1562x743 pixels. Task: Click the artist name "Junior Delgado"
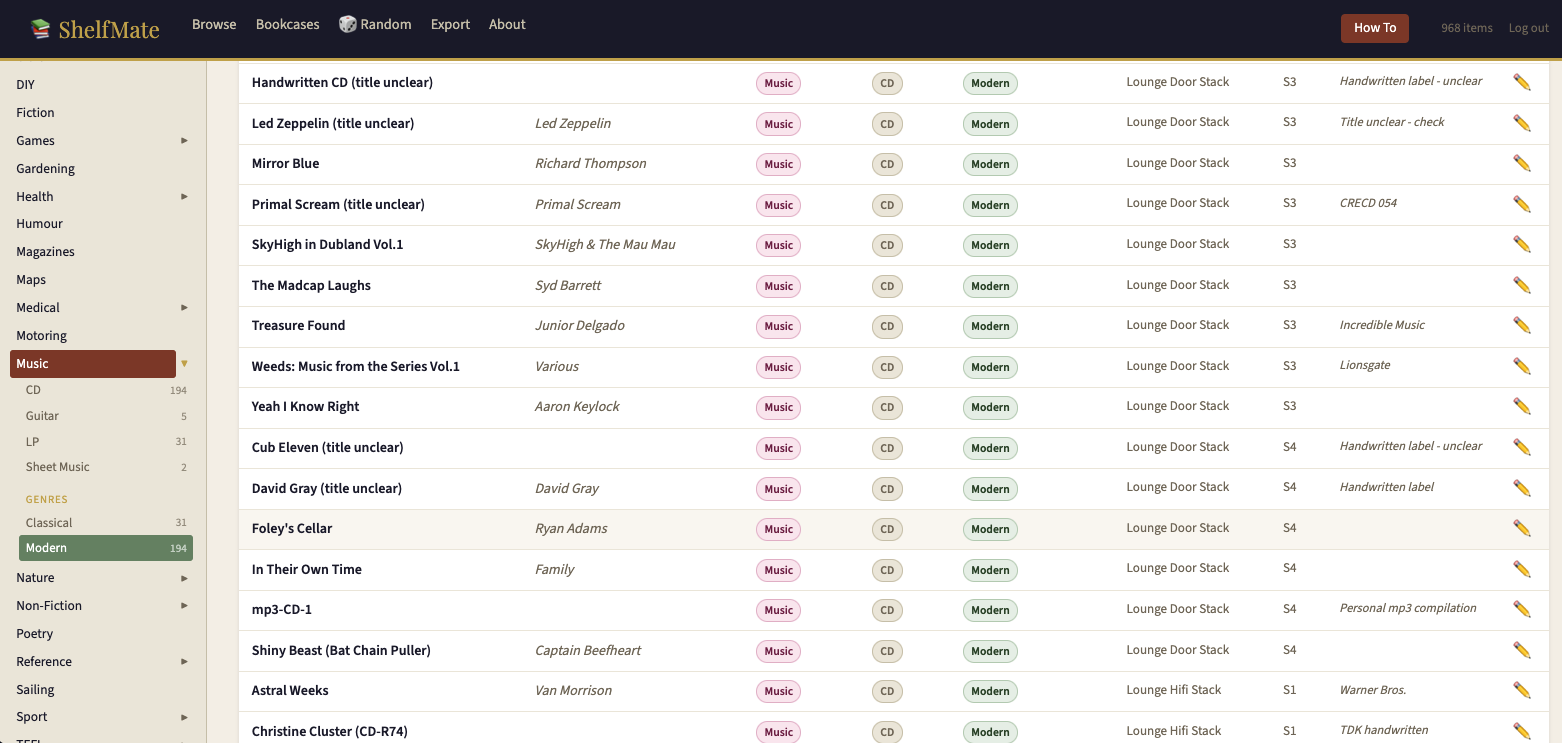pyautogui.click(x=580, y=325)
